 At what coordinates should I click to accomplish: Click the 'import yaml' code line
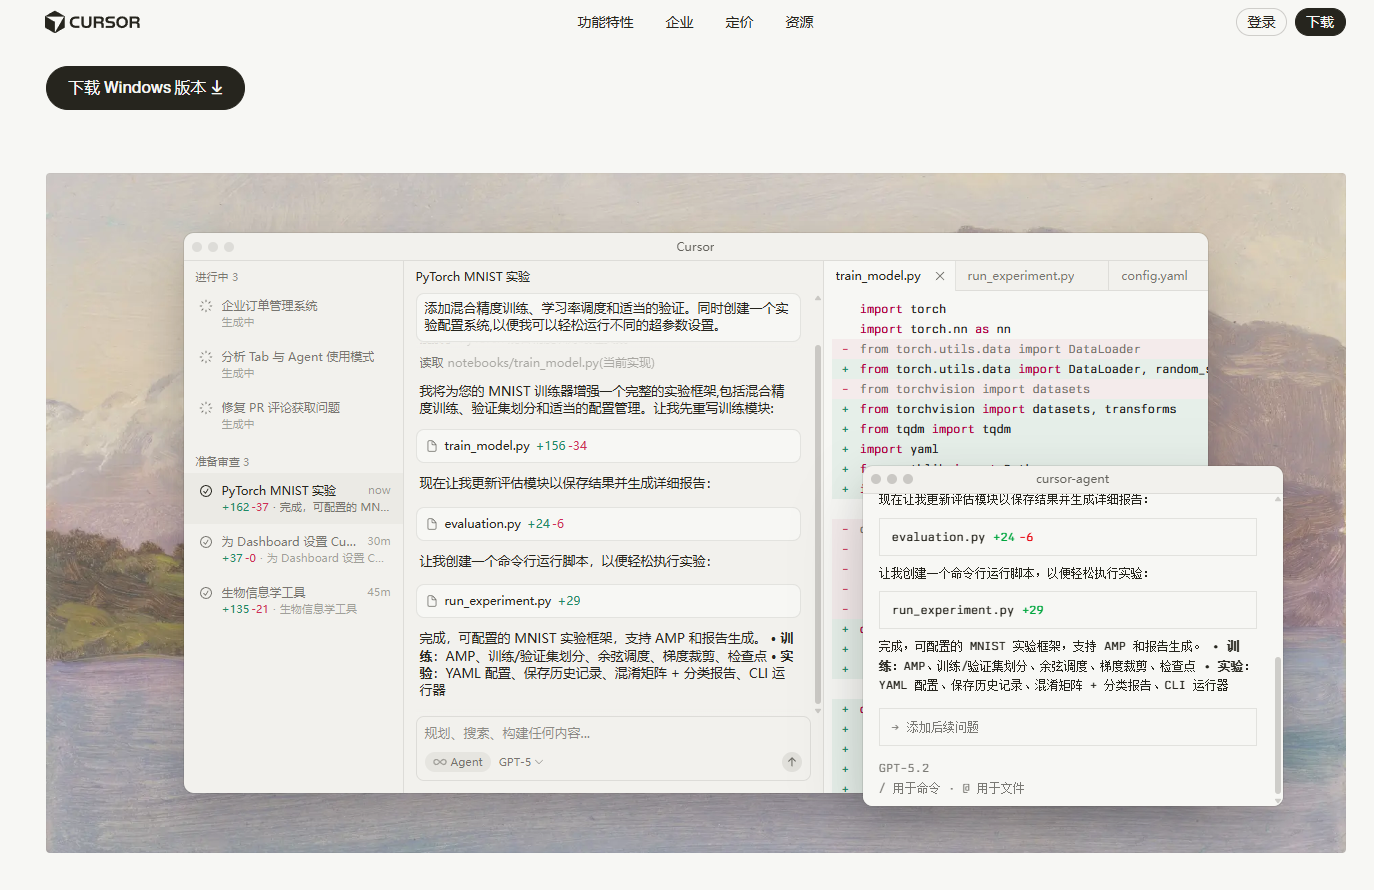tap(899, 449)
